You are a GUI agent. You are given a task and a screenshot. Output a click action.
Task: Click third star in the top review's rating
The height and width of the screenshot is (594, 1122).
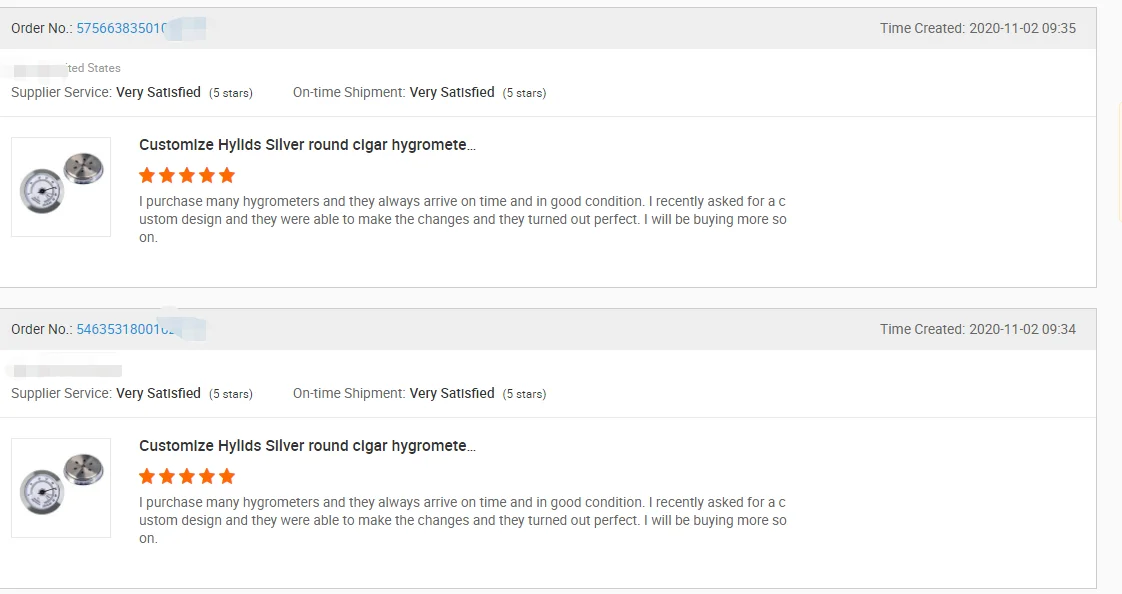click(187, 176)
